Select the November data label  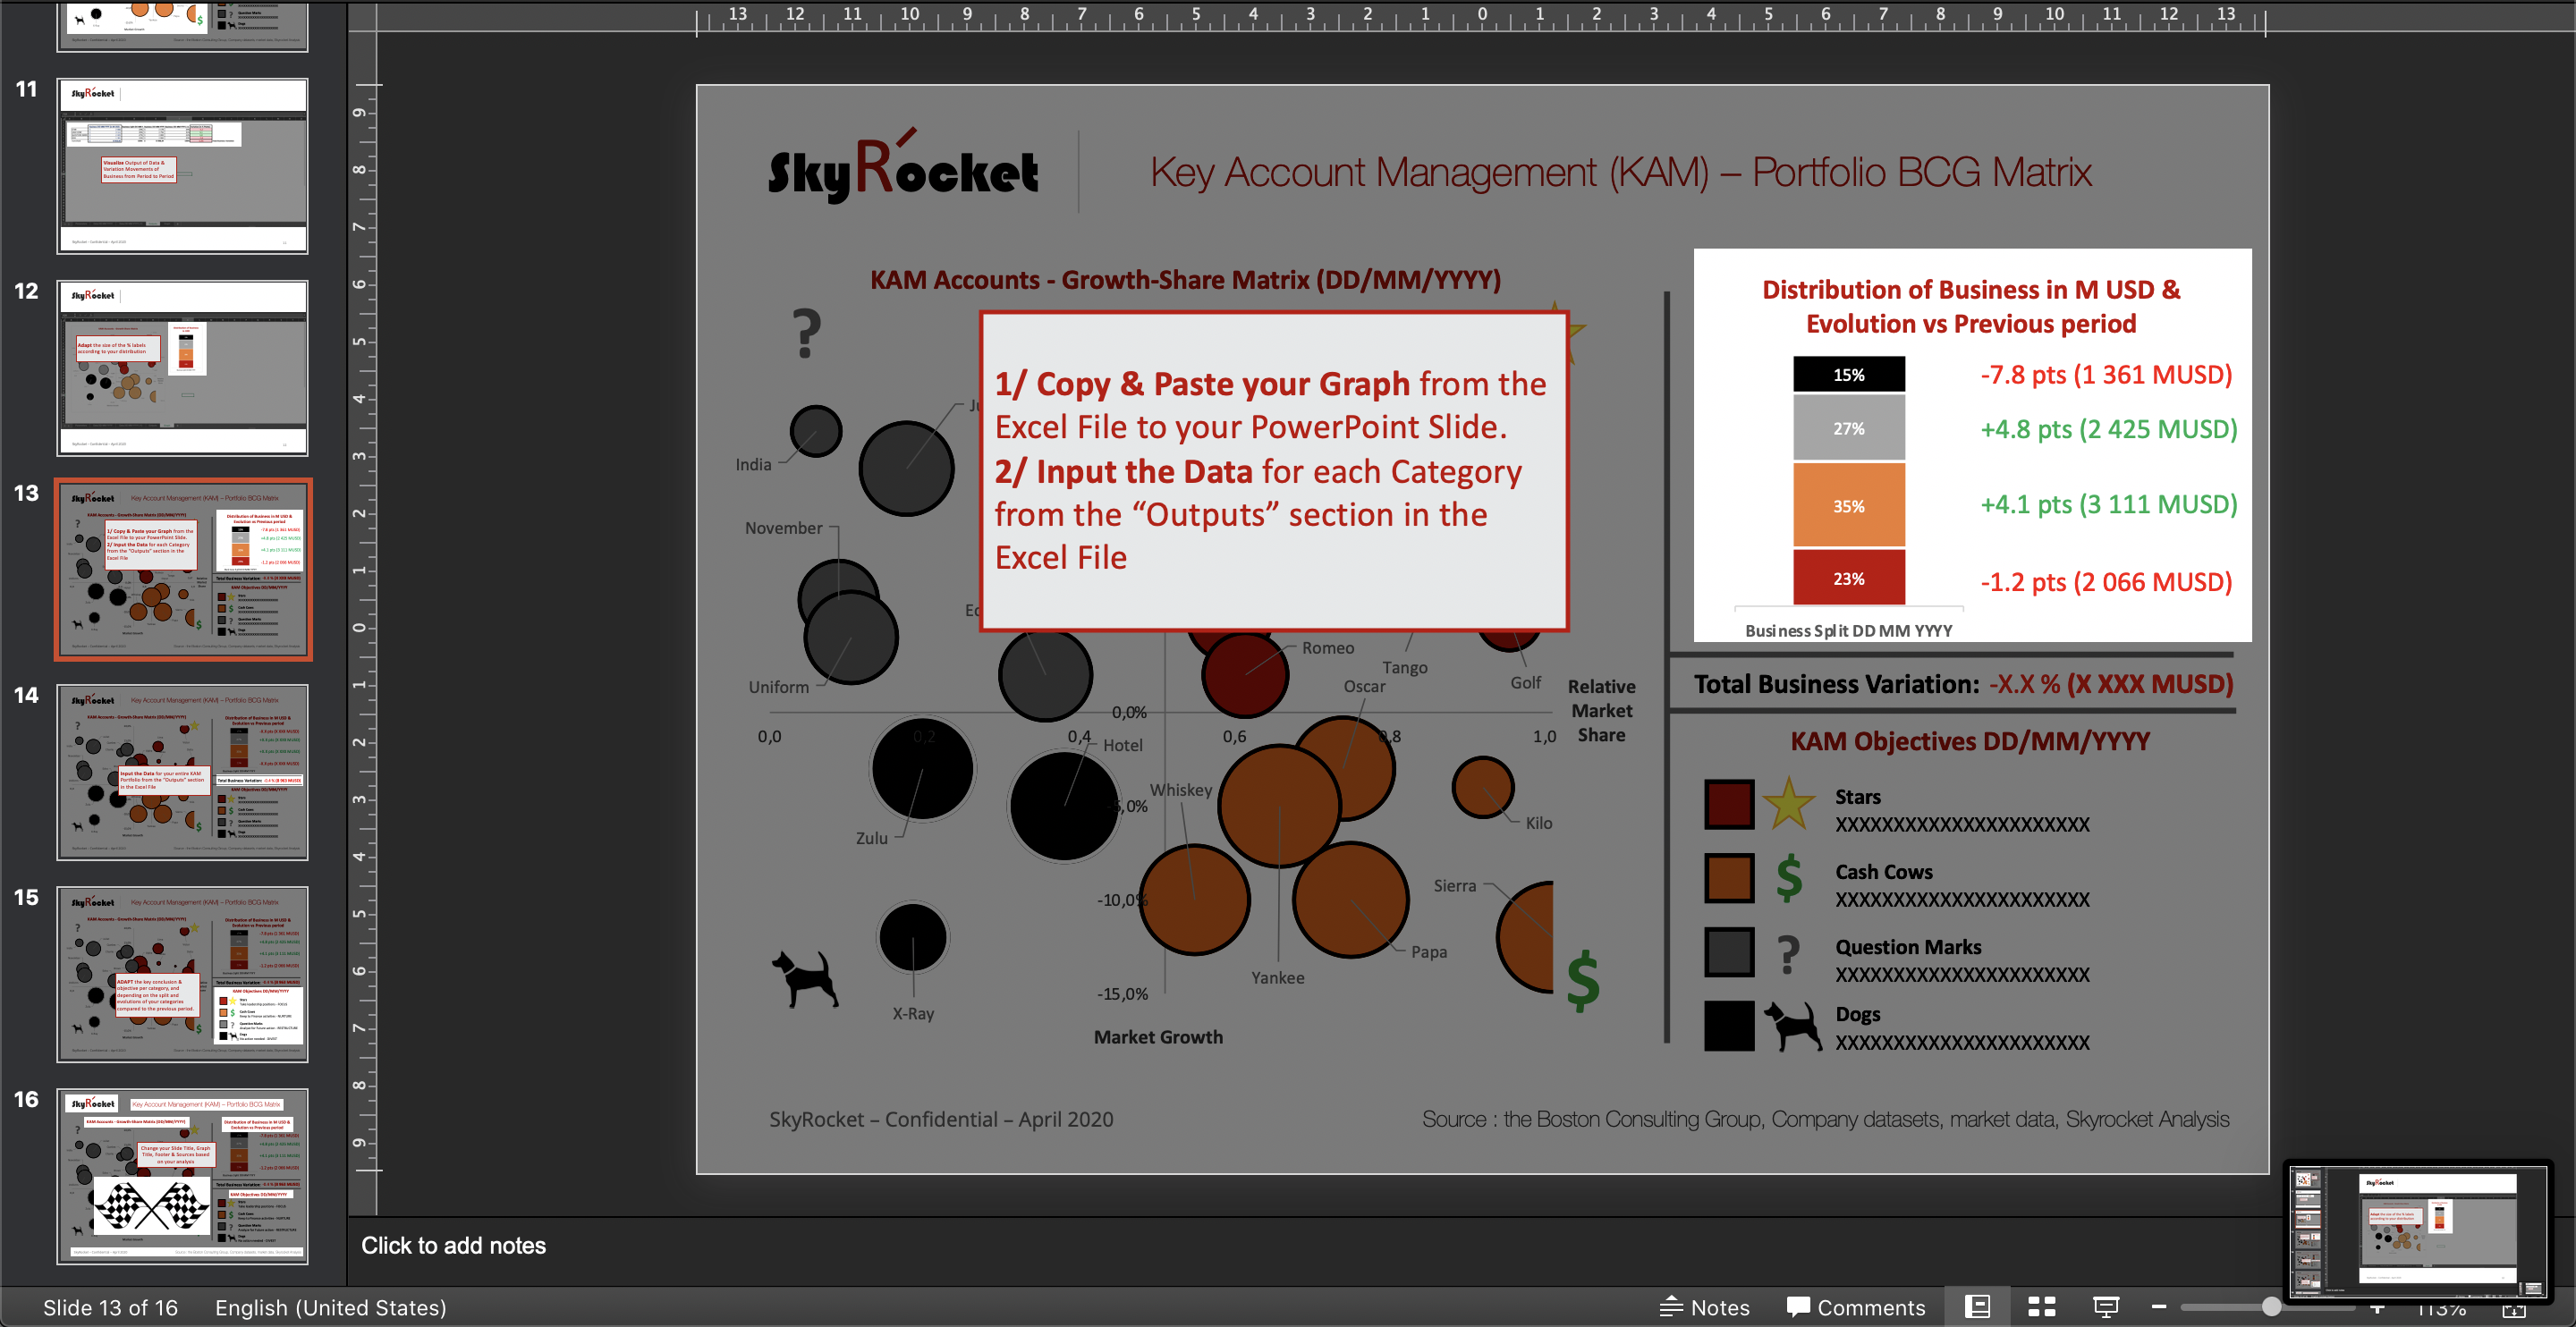[783, 527]
